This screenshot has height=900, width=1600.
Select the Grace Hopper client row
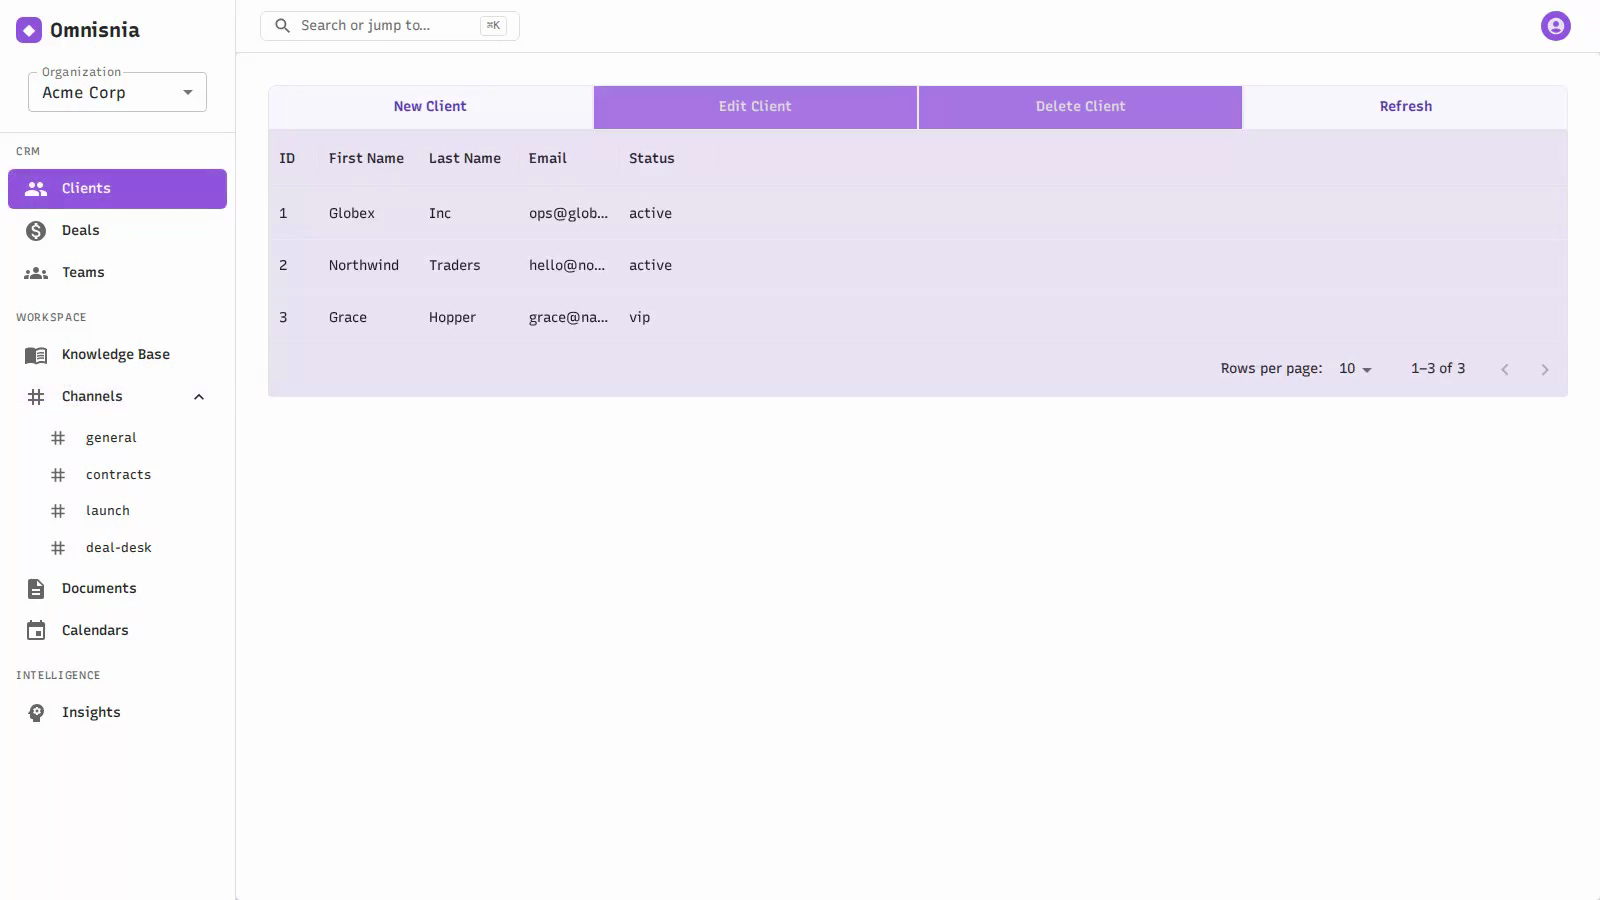(918, 317)
